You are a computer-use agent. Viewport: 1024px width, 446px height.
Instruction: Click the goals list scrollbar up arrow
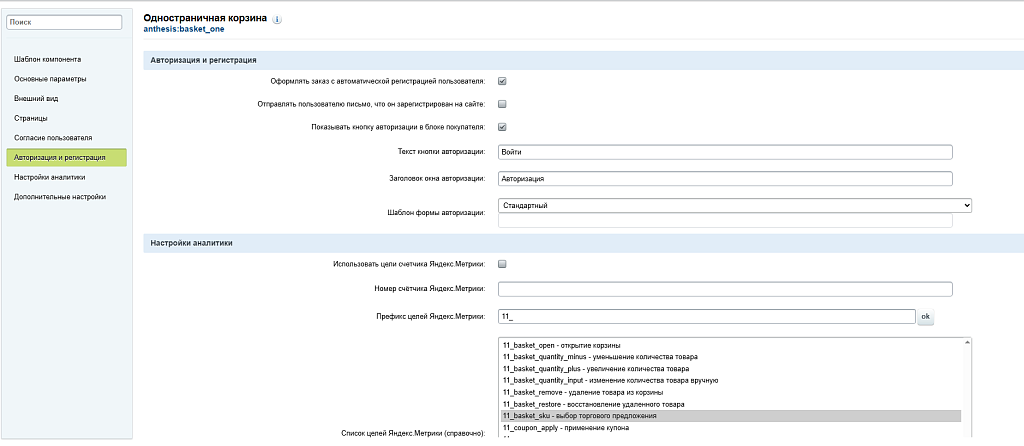point(967,342)
